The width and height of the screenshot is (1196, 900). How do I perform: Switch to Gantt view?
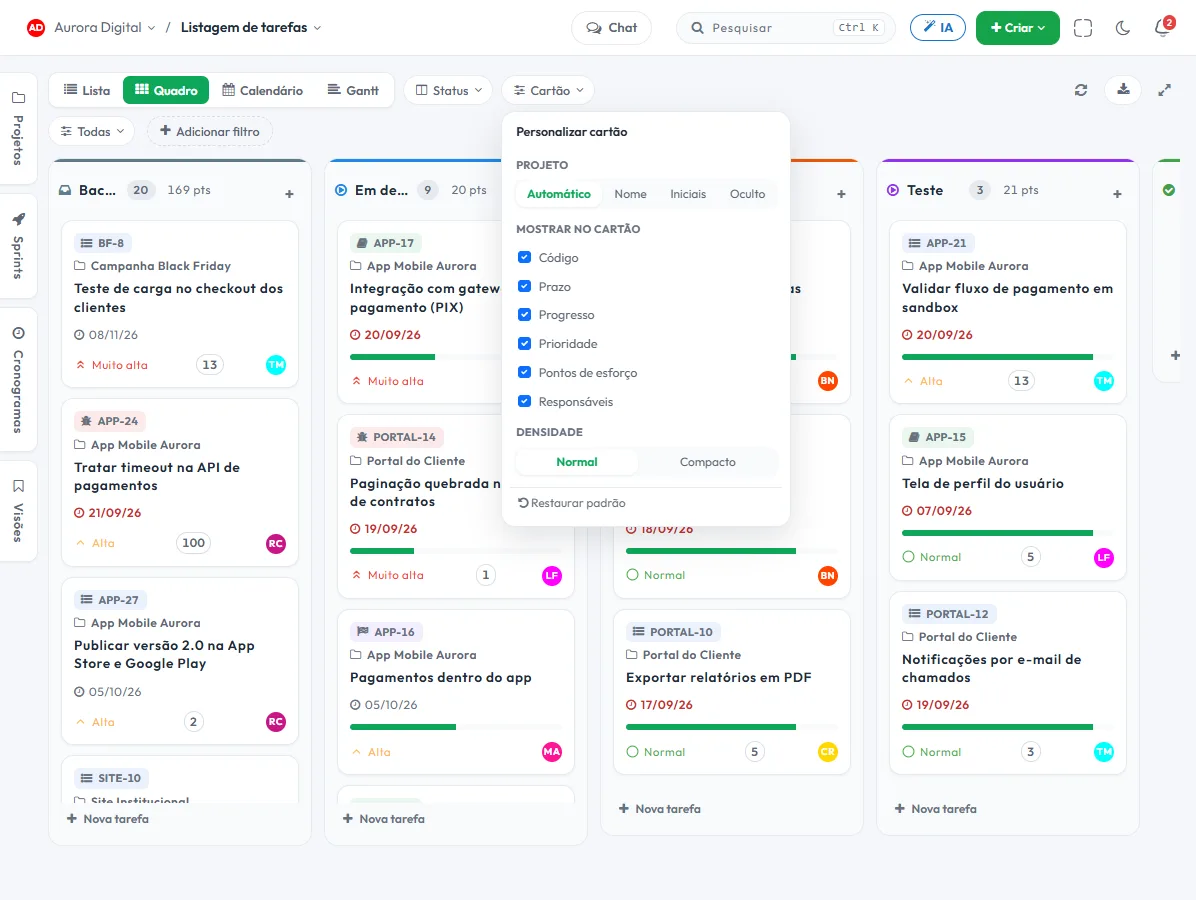point(353,90)
